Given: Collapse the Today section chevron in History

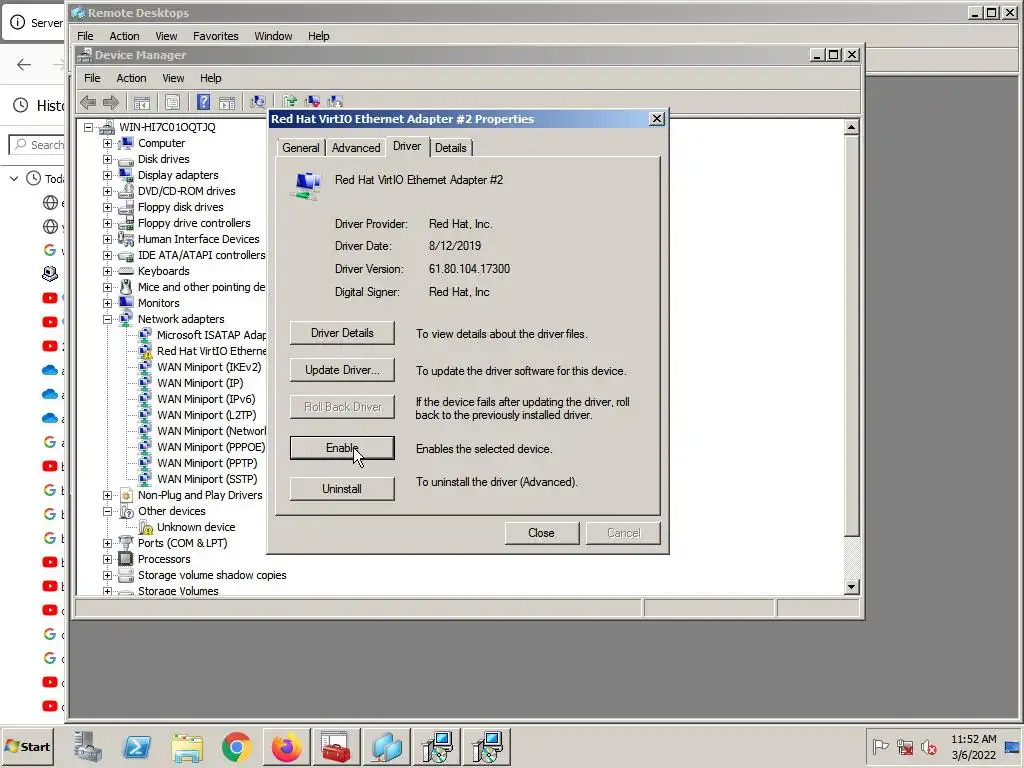Looking at the screenshot, I should pos(14,178).
